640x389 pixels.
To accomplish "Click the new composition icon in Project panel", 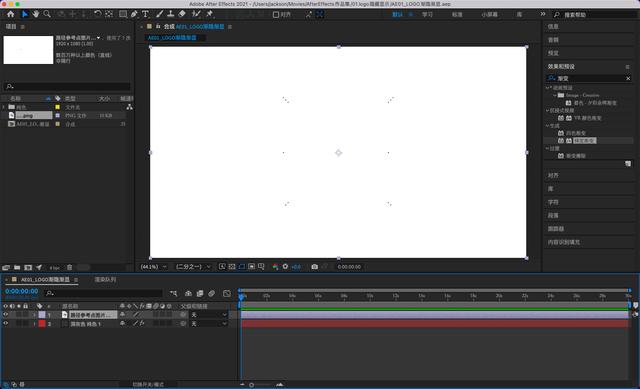I will (28, 268).
